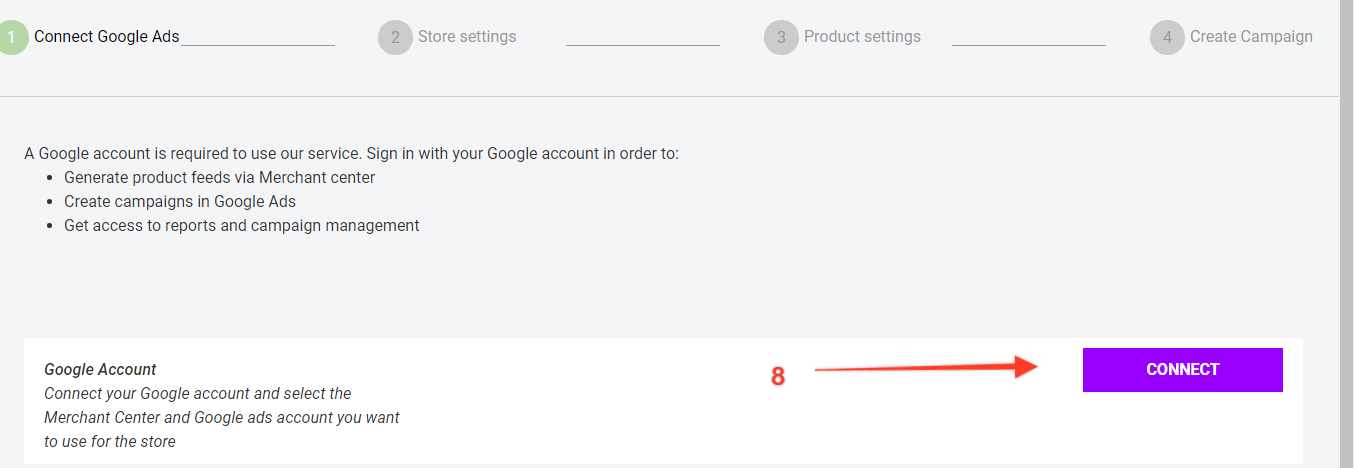The height and width of the screenshot is (468, 1354).
Task: Click the Generate product feeds bullet text
Action: click(219, 178)
